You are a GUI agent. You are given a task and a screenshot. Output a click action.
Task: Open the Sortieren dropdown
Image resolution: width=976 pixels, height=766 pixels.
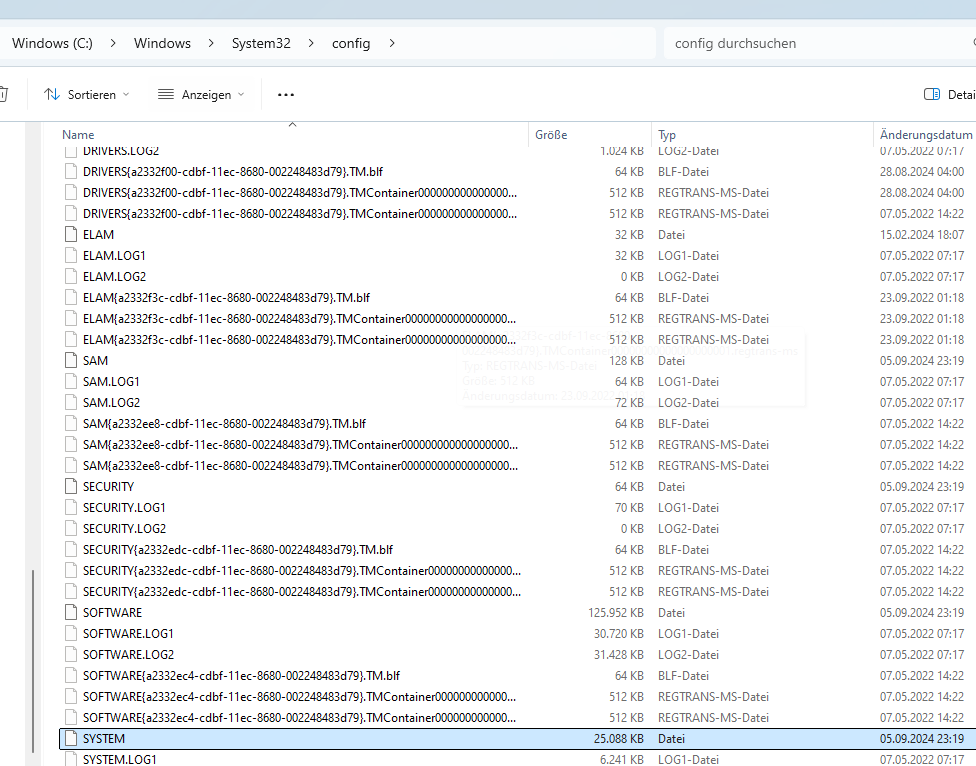point(87,95)
